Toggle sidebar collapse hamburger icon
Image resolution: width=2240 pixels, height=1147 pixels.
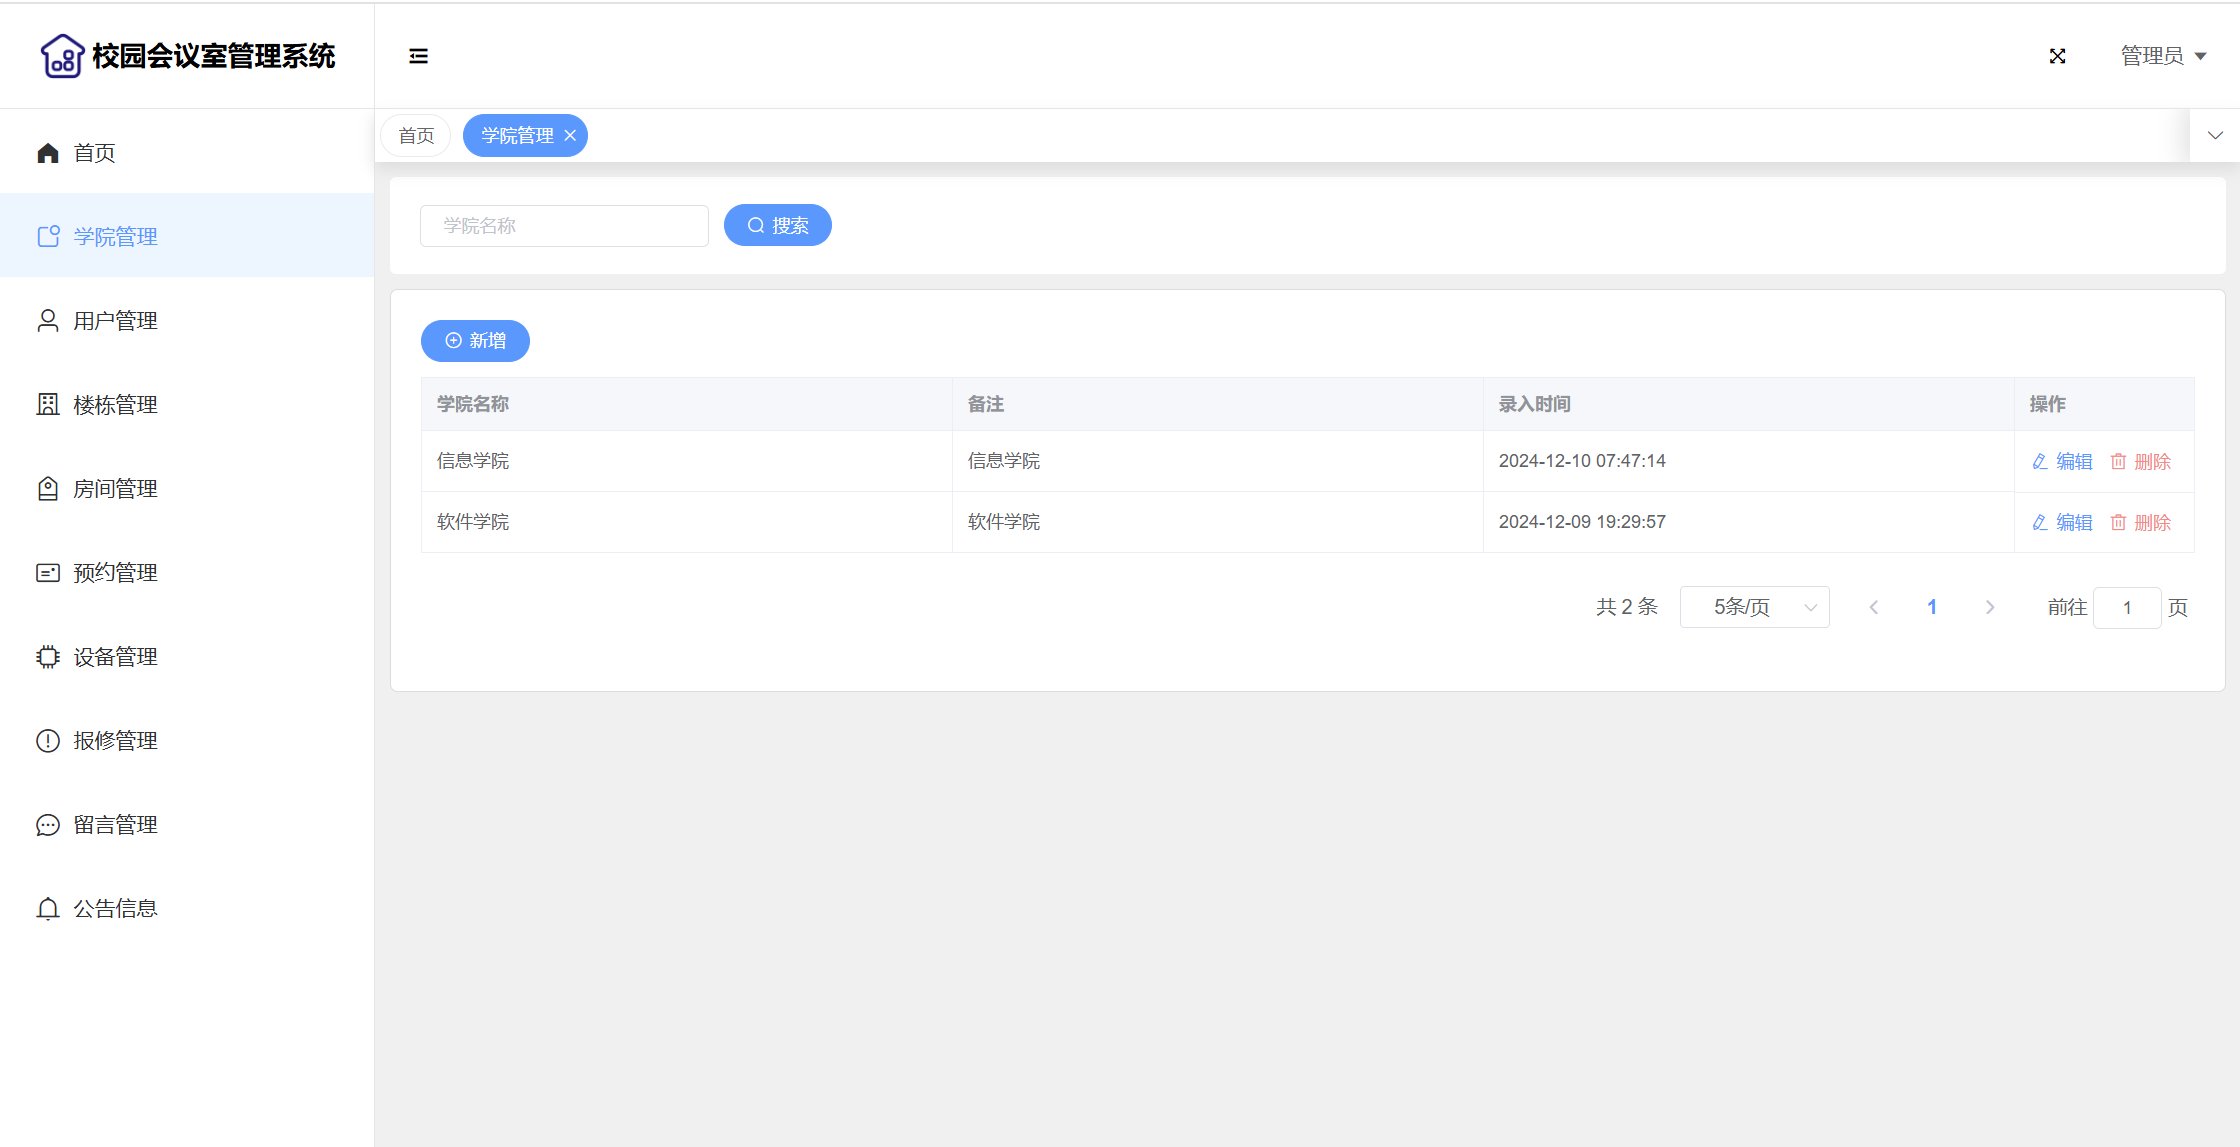click(x=418, y=56)
